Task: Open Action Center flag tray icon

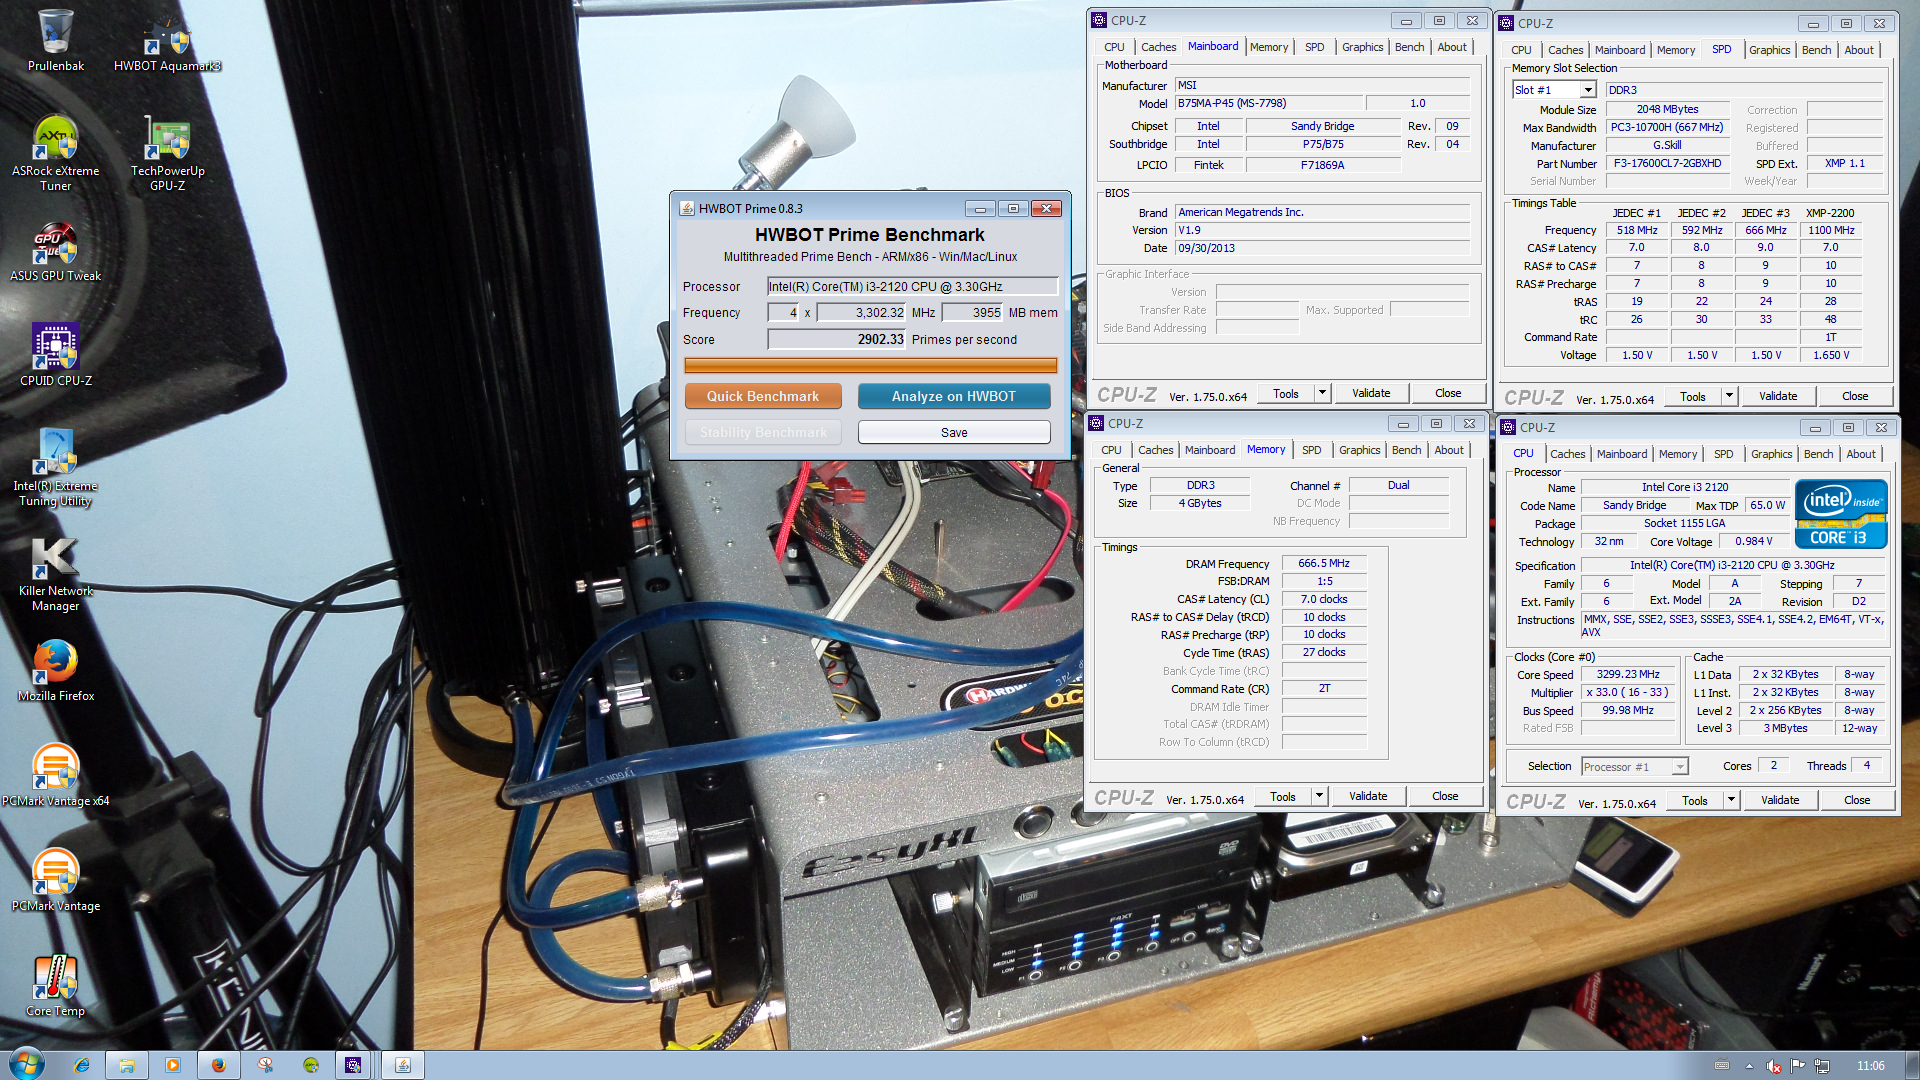Action: tap(1798, 1066)
